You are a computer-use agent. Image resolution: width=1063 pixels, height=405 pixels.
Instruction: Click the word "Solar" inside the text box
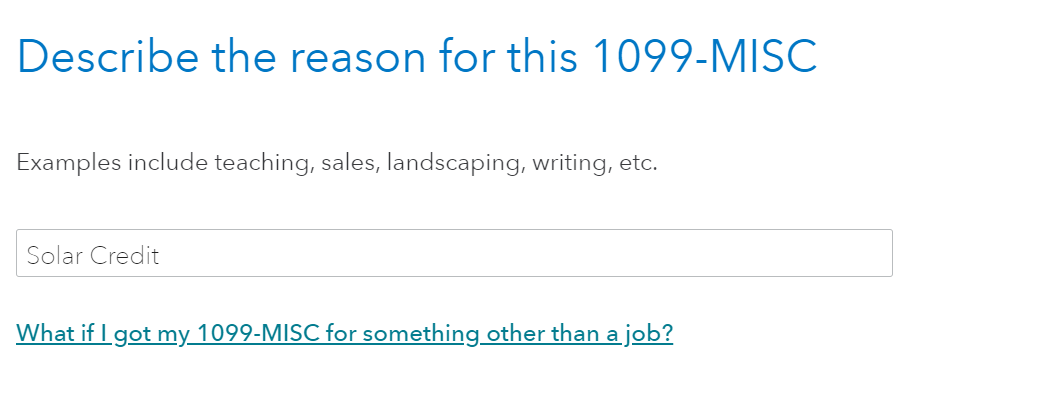54,255
